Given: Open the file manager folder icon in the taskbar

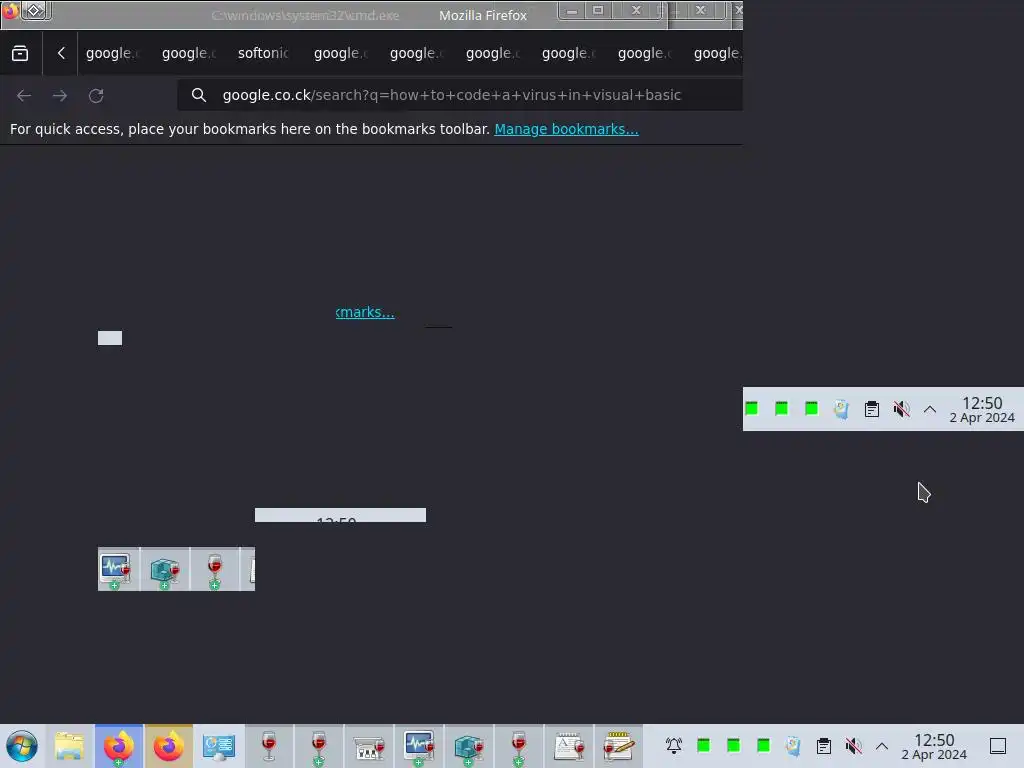Looking at the screenshot, I should tap(69, 746).
